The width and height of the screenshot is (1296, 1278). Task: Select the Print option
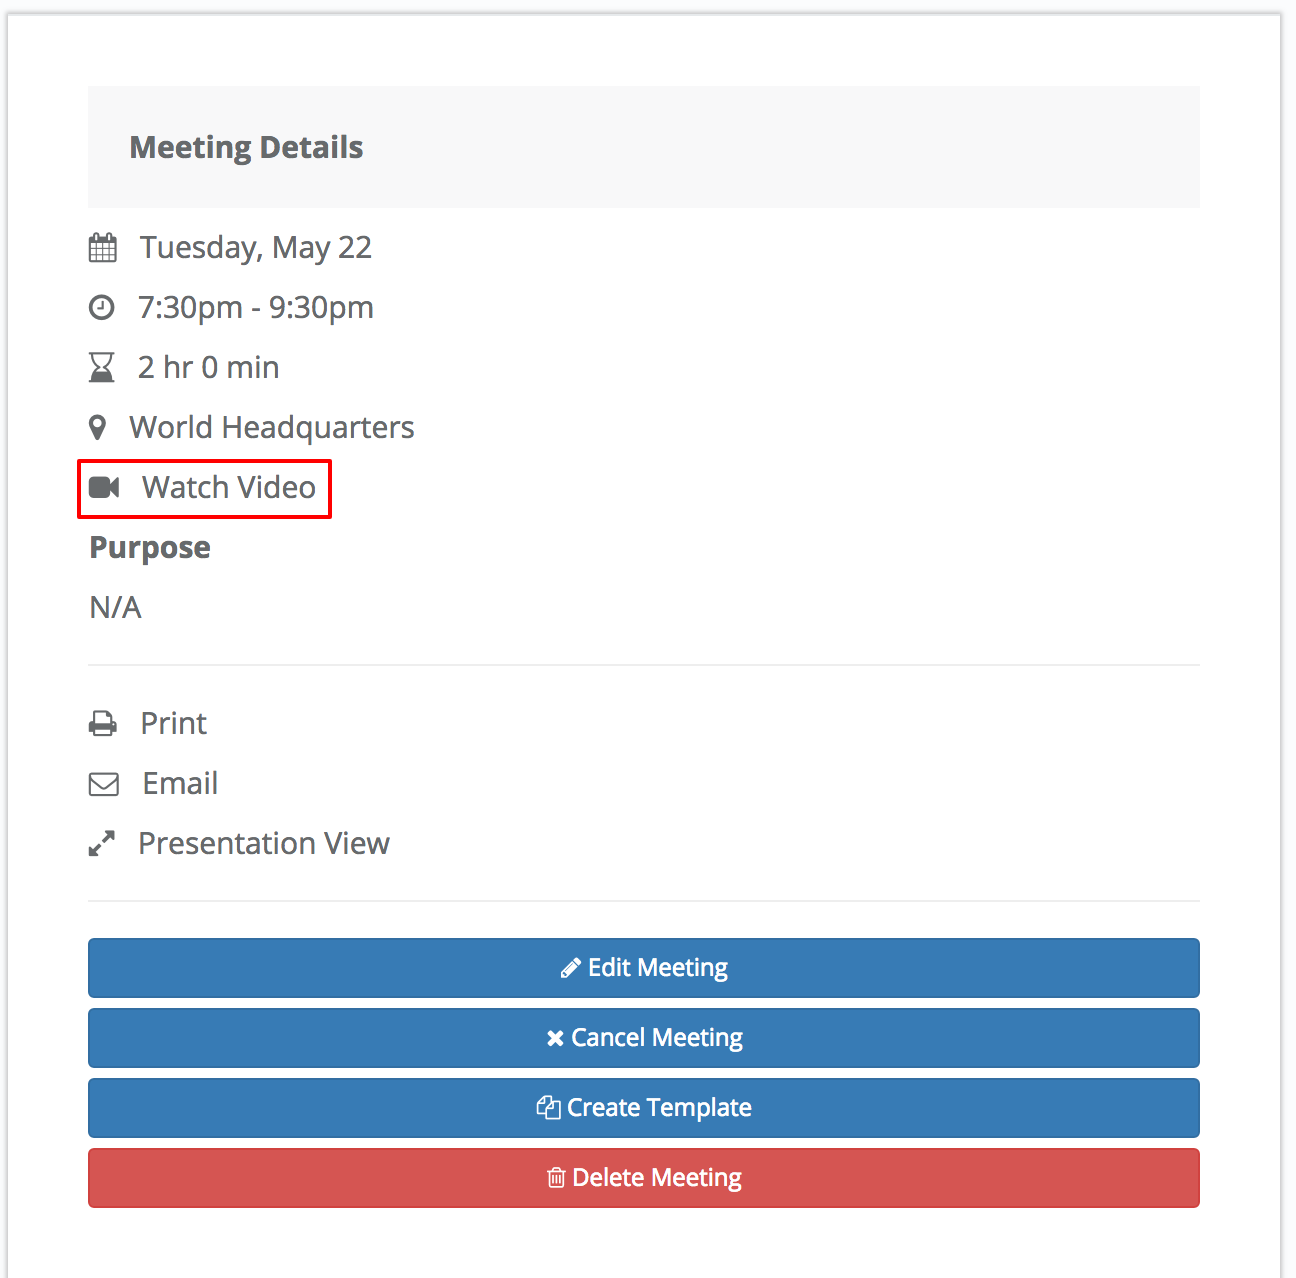tap(173, 723)
